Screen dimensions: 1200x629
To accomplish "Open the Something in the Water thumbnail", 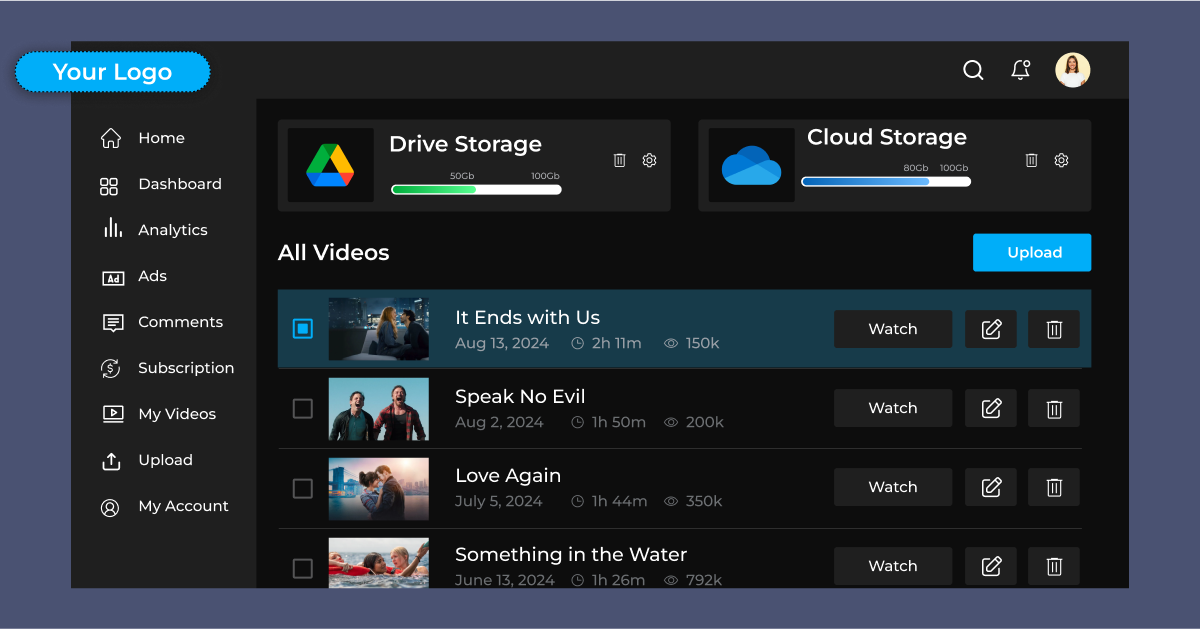I will (378, 562).
